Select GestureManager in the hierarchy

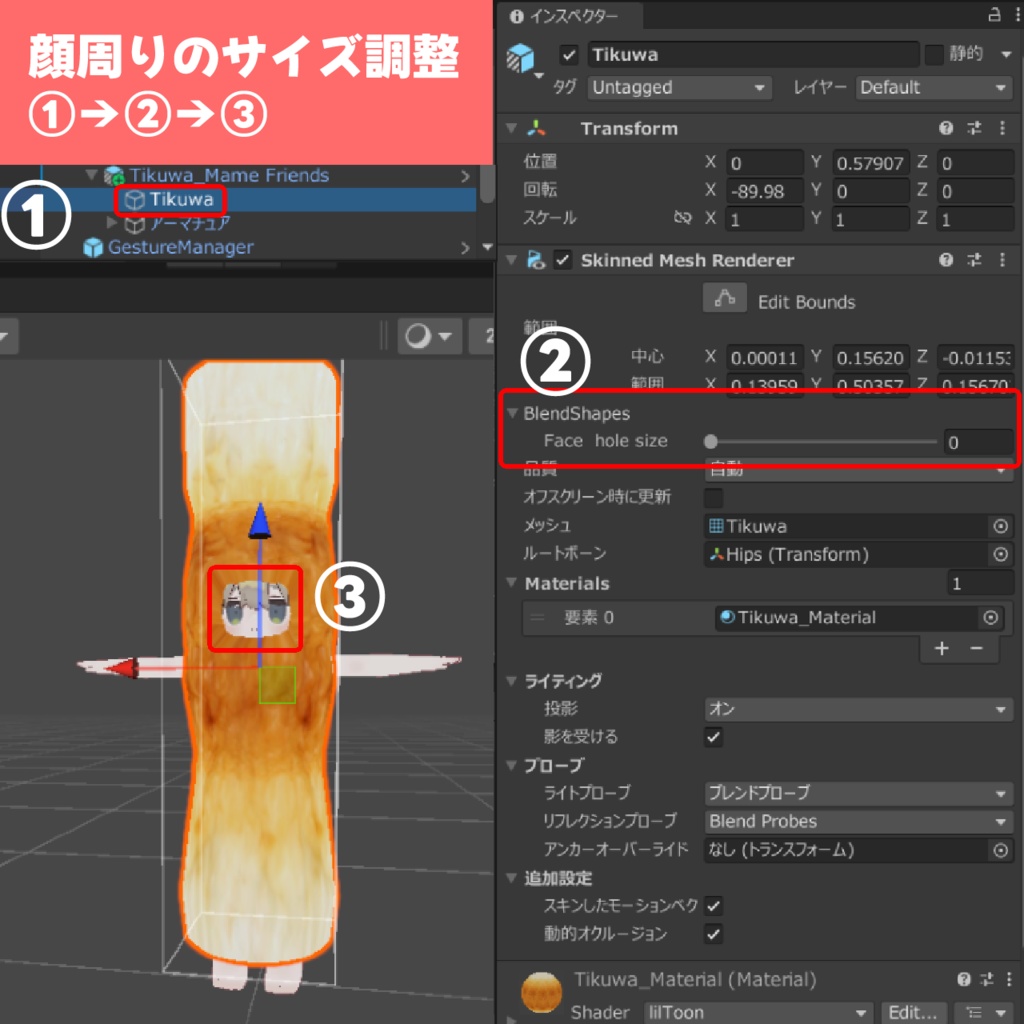coord(180,248)
